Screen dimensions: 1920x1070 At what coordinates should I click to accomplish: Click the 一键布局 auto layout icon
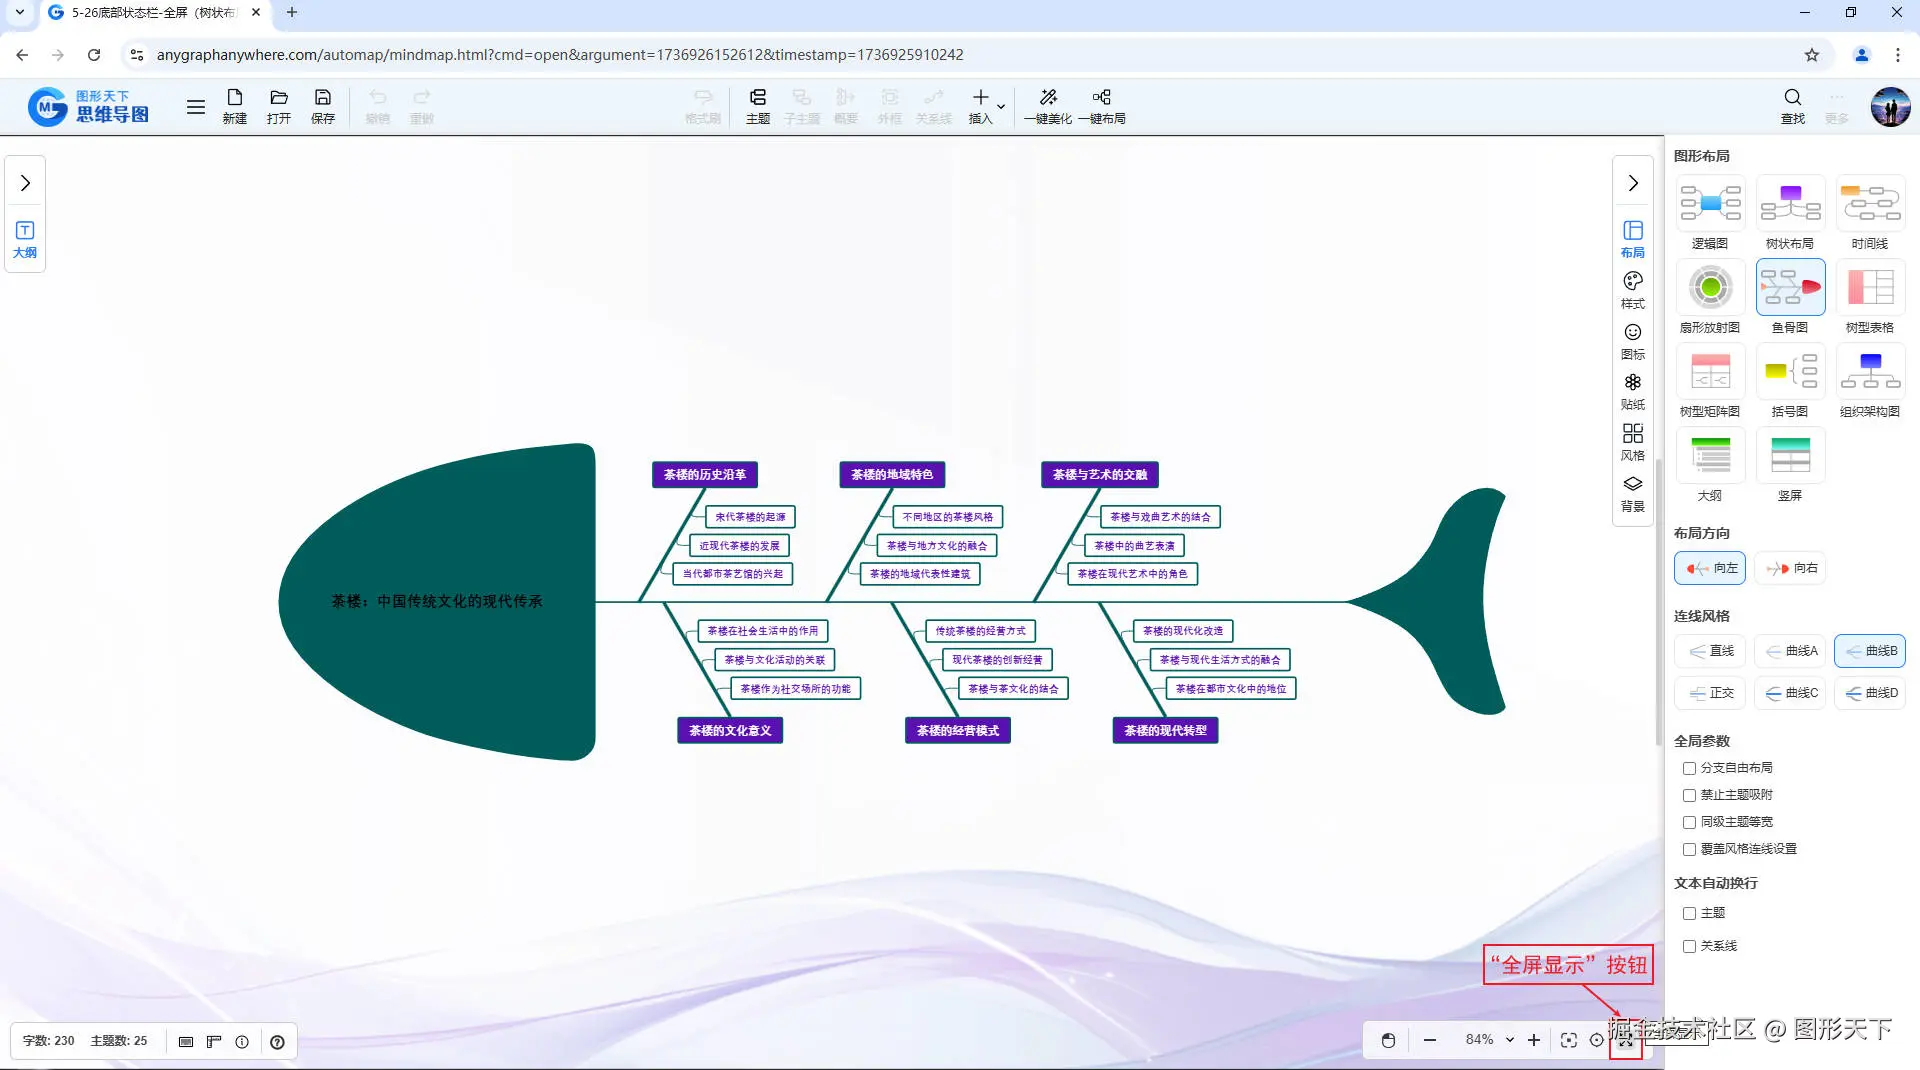(1102, 105)
